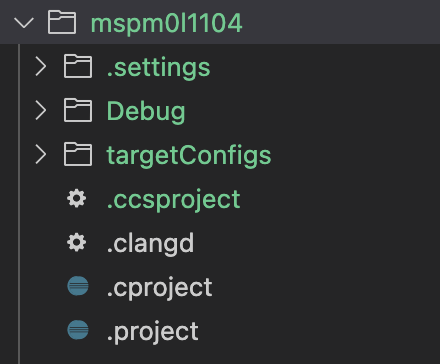Select the mspm0l1104 project name
Image resolution: width=440 pixels, height=364 pixels.
[x=166, y=24]
